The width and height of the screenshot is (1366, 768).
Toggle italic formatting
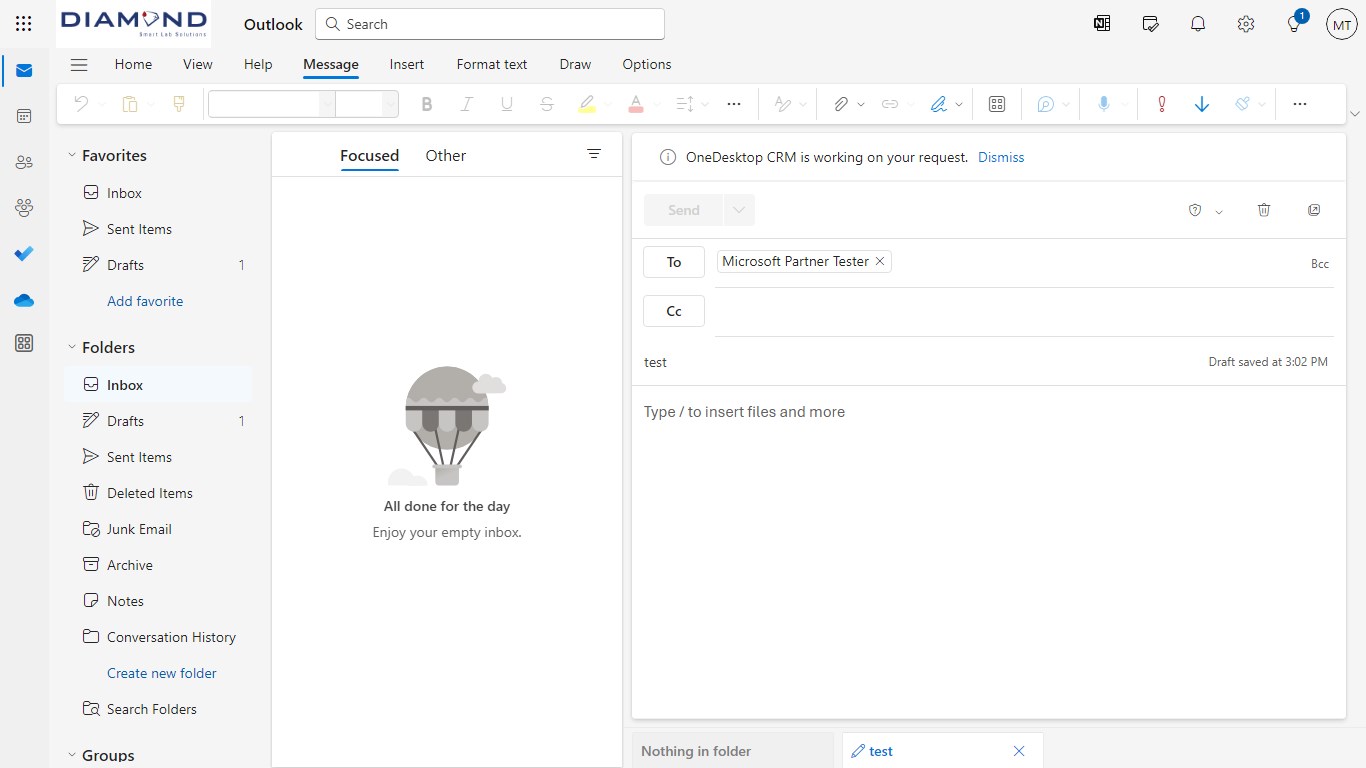tap(466, 104)
